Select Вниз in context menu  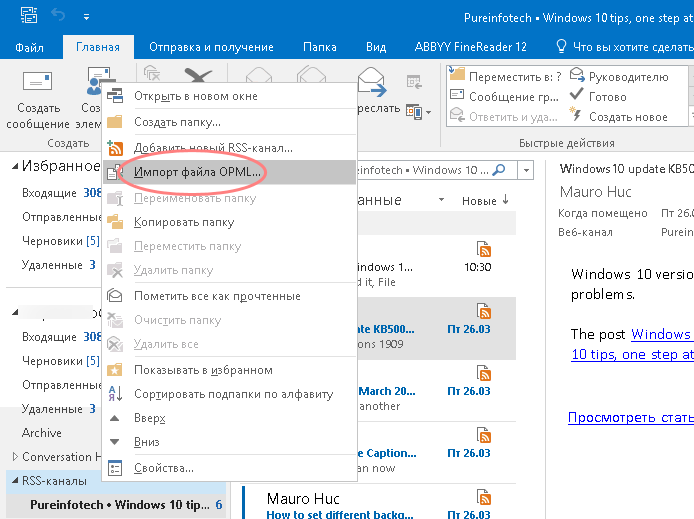(229, 442)
